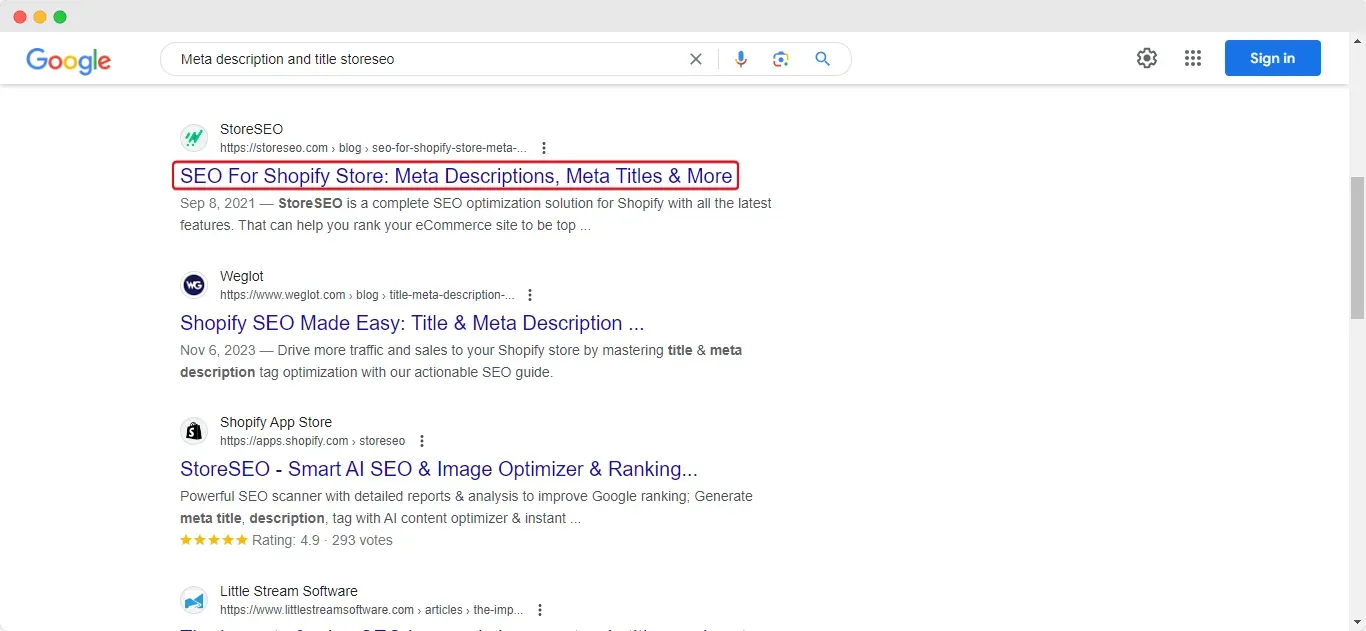
Task: Open the three-dot menu for Weglot result
Action: pos(530,295)
